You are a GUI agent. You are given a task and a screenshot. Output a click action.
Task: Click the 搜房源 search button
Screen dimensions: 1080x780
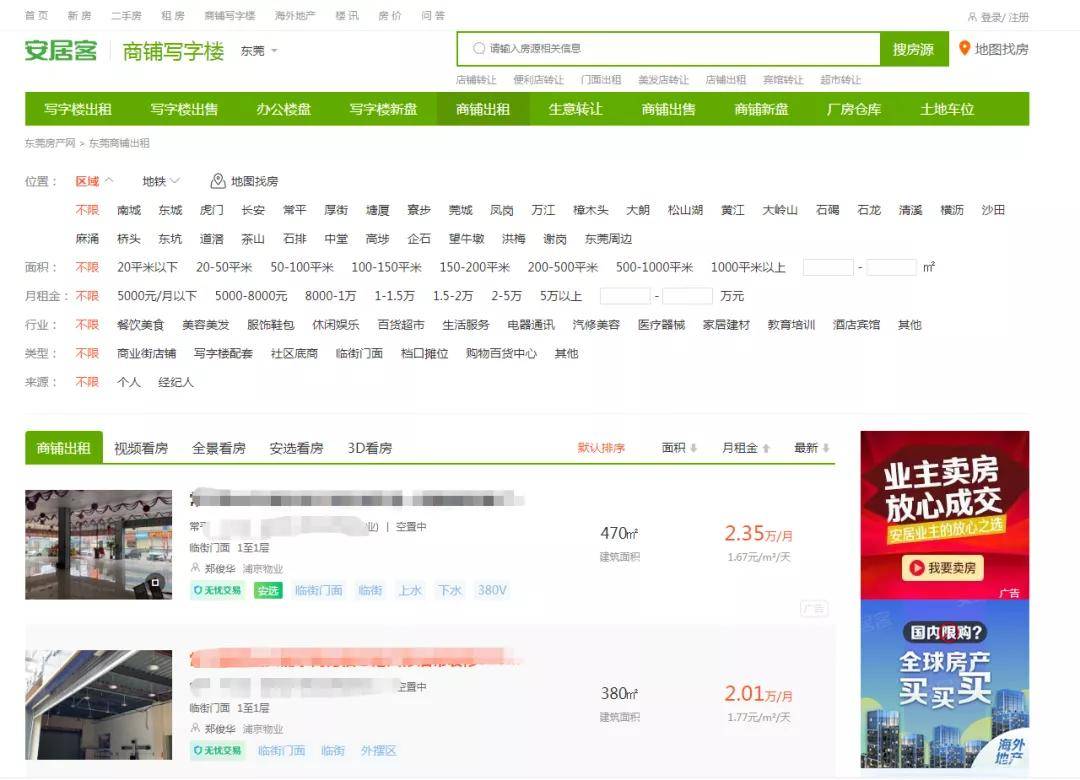(913, 49)
